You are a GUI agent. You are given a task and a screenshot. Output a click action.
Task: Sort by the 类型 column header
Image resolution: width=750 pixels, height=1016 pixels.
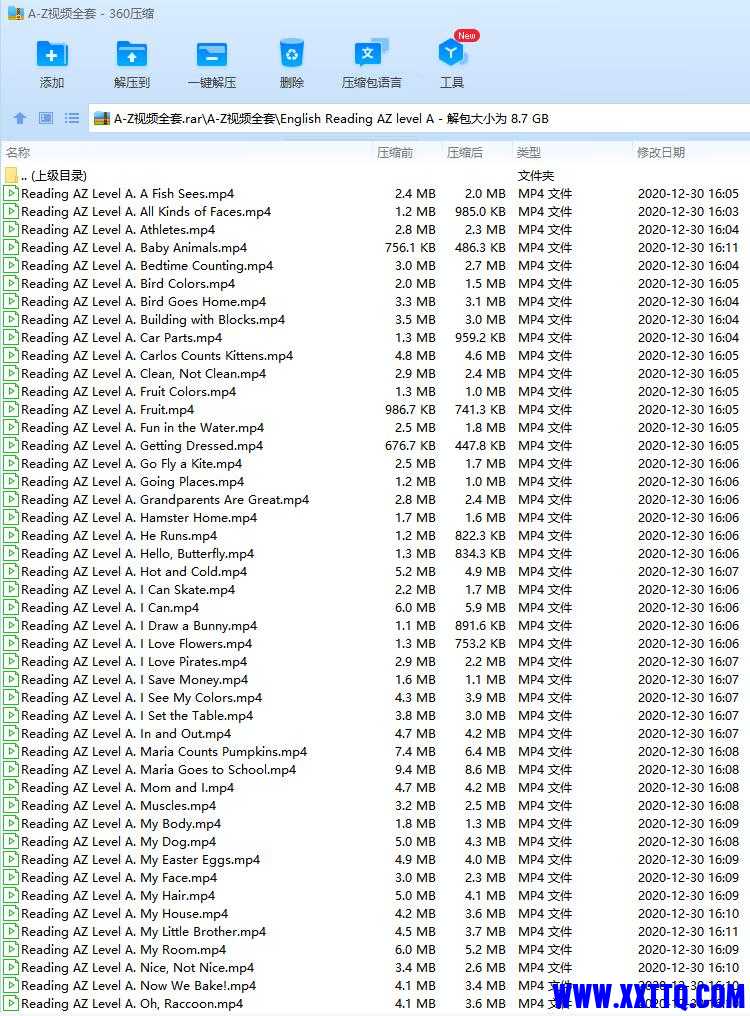(528, 152)
